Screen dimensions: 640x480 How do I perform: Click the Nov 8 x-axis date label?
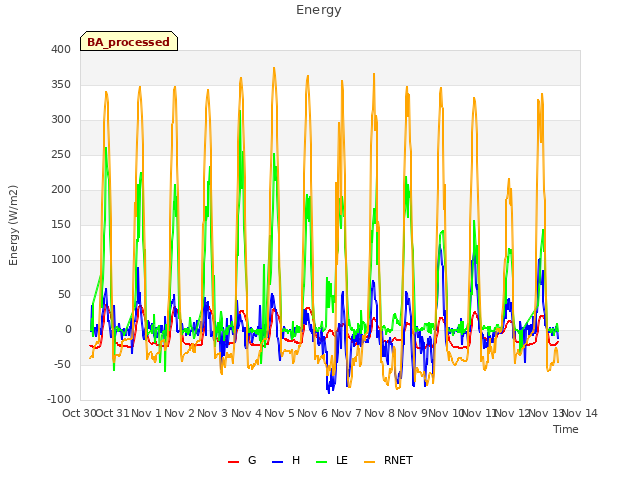click(380, 413)
